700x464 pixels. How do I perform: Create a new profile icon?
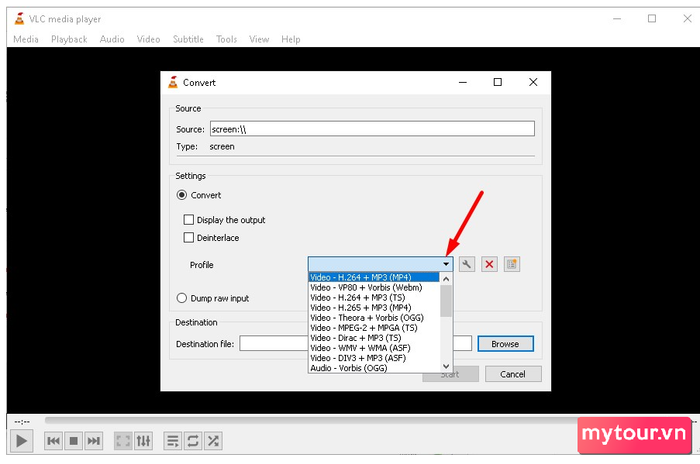pos(511,264)
